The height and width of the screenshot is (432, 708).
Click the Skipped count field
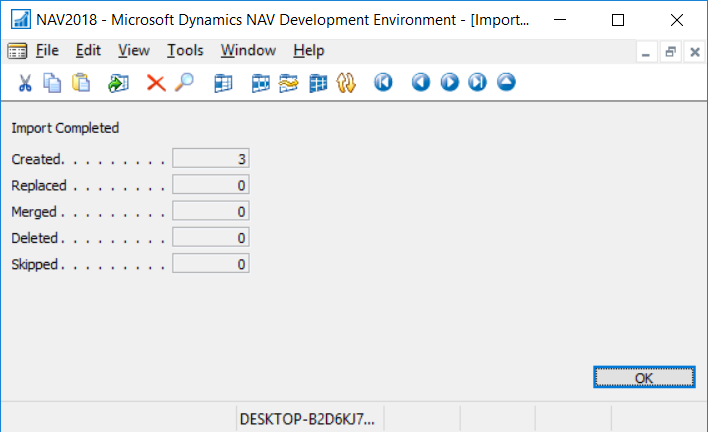(210, 264)
